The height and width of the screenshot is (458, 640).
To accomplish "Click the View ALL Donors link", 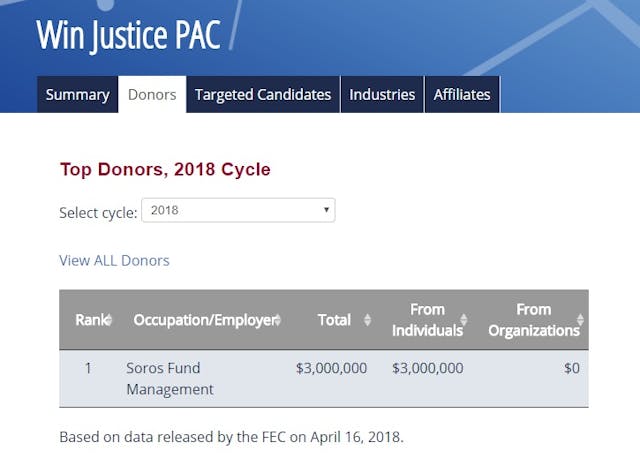I will point(114,260).
